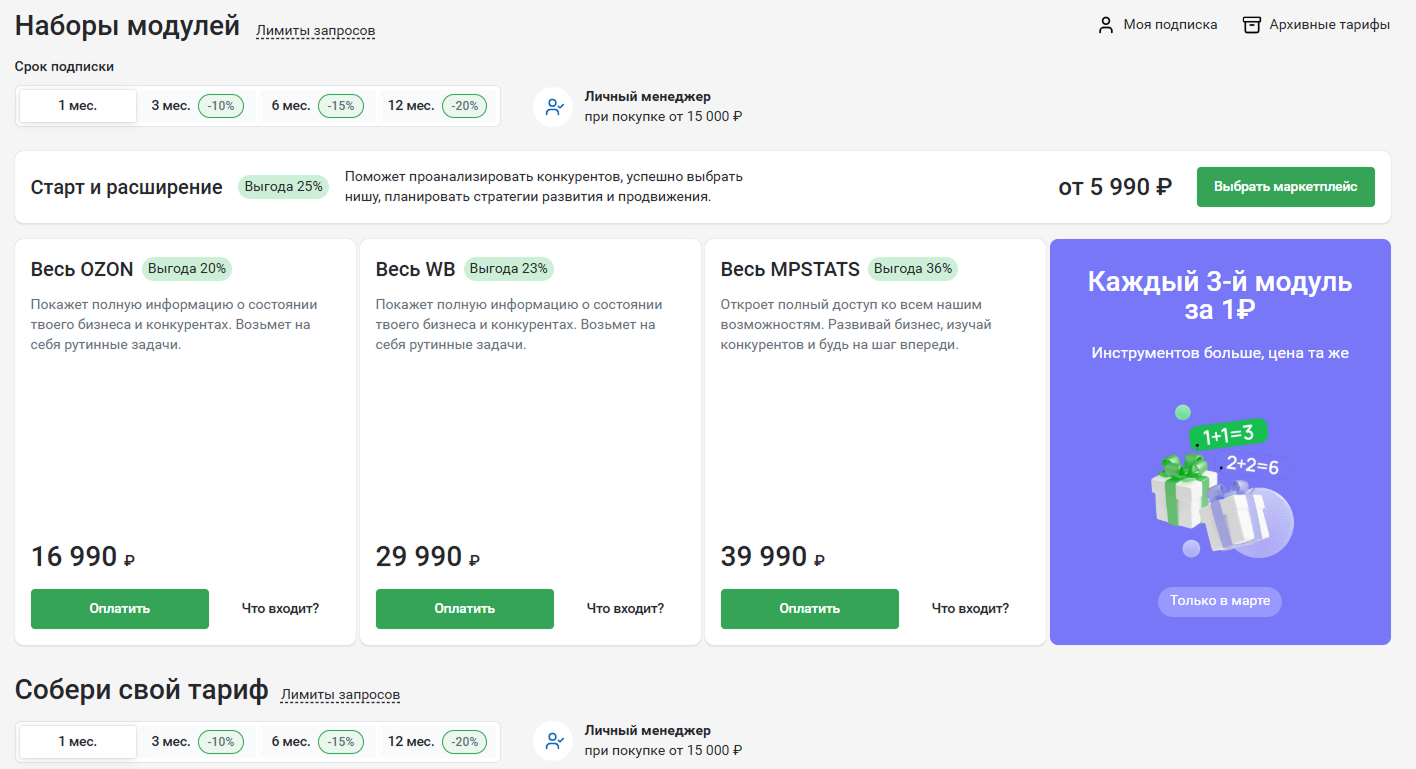The width and height of the screenshot is (1416, 769).
Task: Click the 16 990 ₽ price
Action: coord(83,556)
